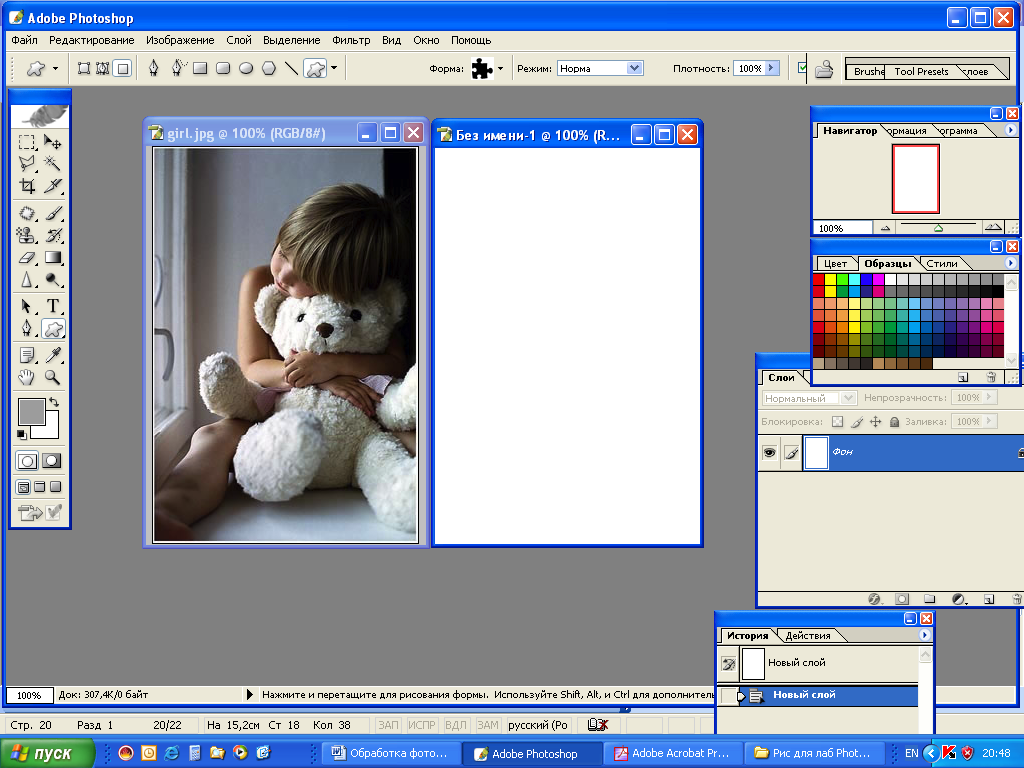
Task: Switch to the Действия tab
Action: pos(808,635)
